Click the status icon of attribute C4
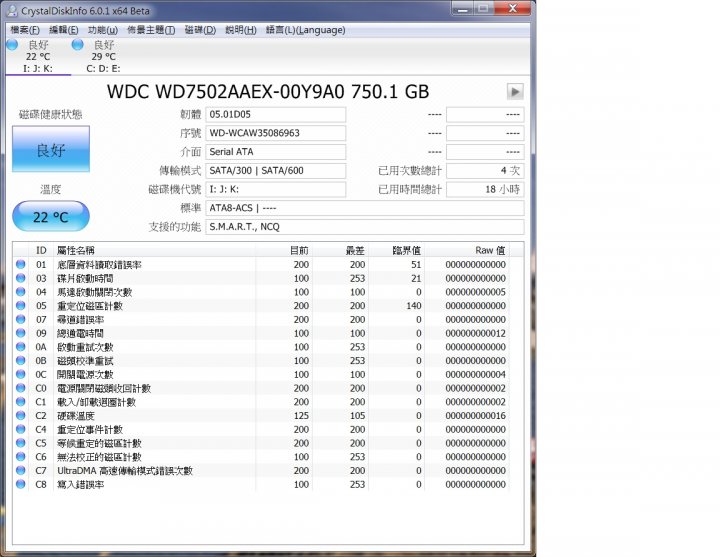Image resolution: width=720 pixels, height=557 pixels. 21,429
